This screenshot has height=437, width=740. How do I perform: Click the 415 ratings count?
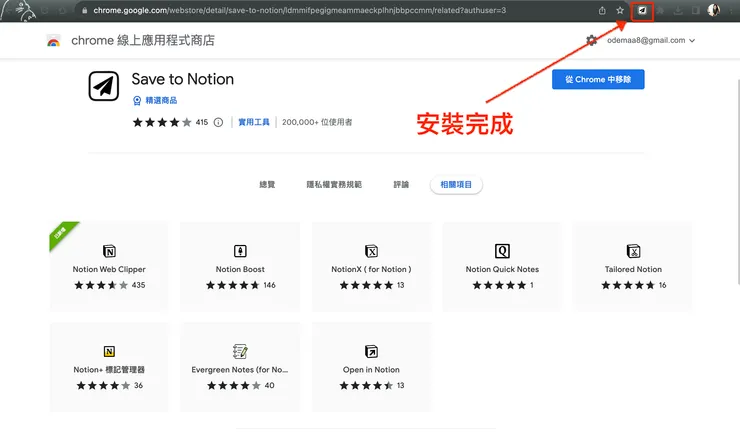point(202,122)
